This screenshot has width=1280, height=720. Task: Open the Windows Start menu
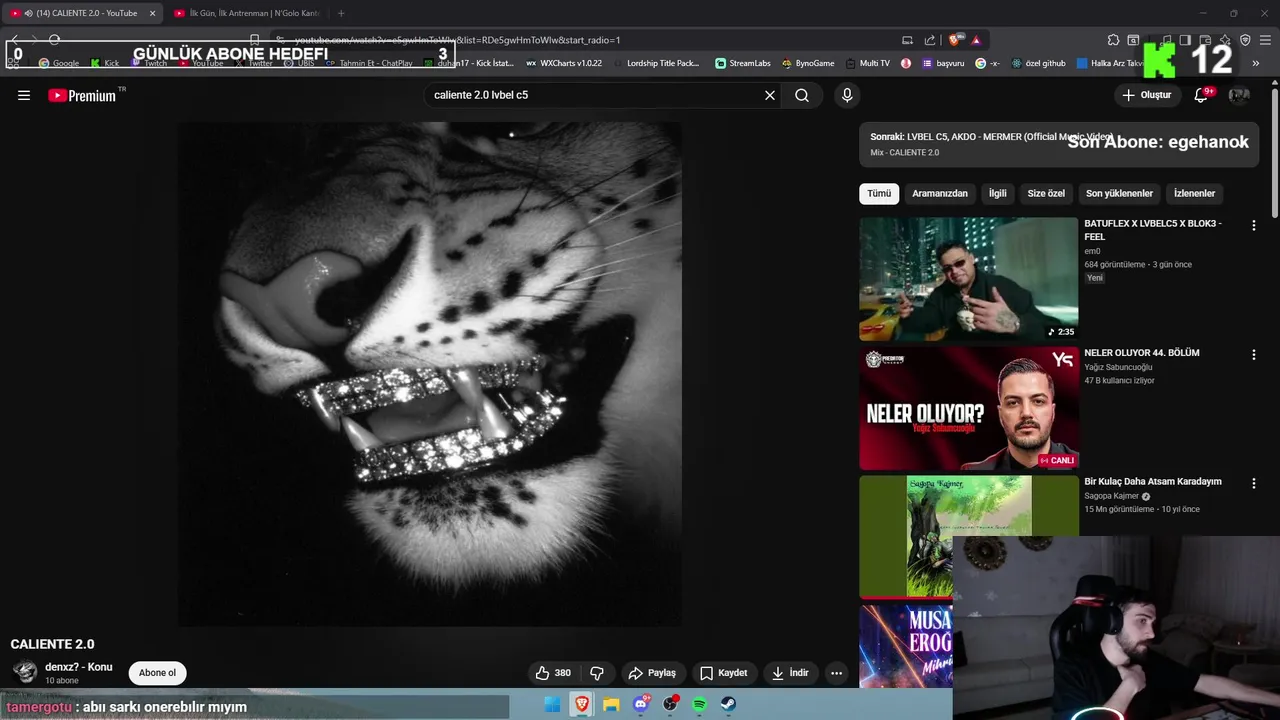[552, 705]
